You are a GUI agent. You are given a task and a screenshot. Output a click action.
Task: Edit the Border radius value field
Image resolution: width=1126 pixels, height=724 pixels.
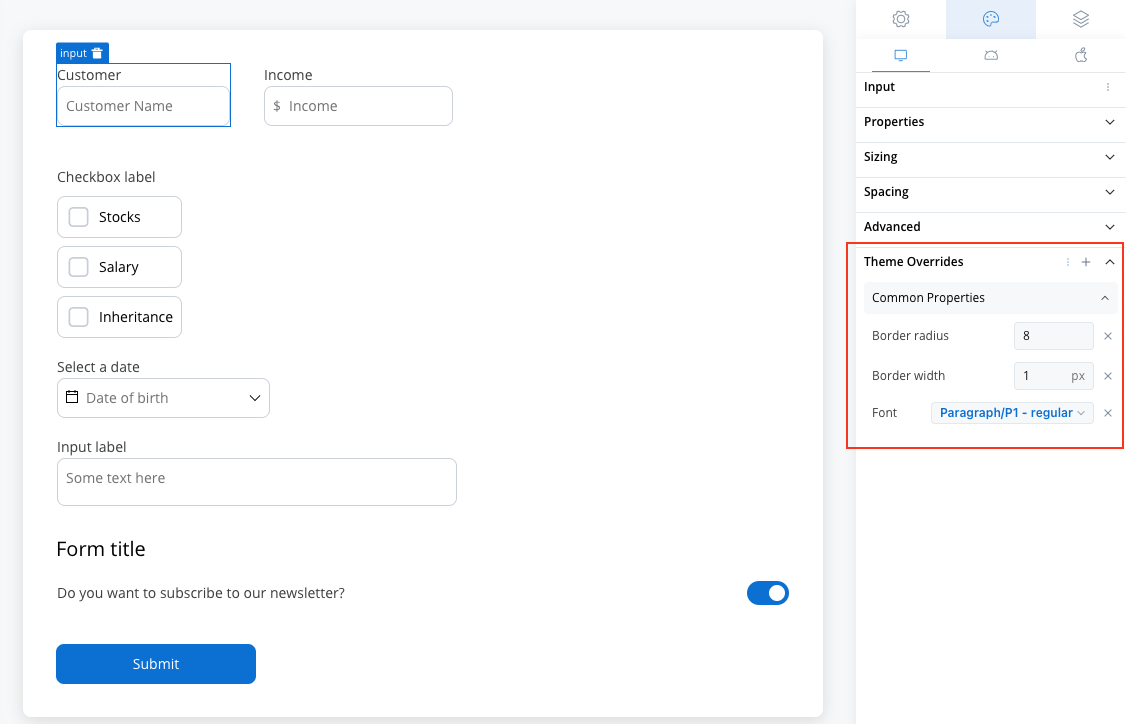pyautogui.click(x=1053, y=336)
